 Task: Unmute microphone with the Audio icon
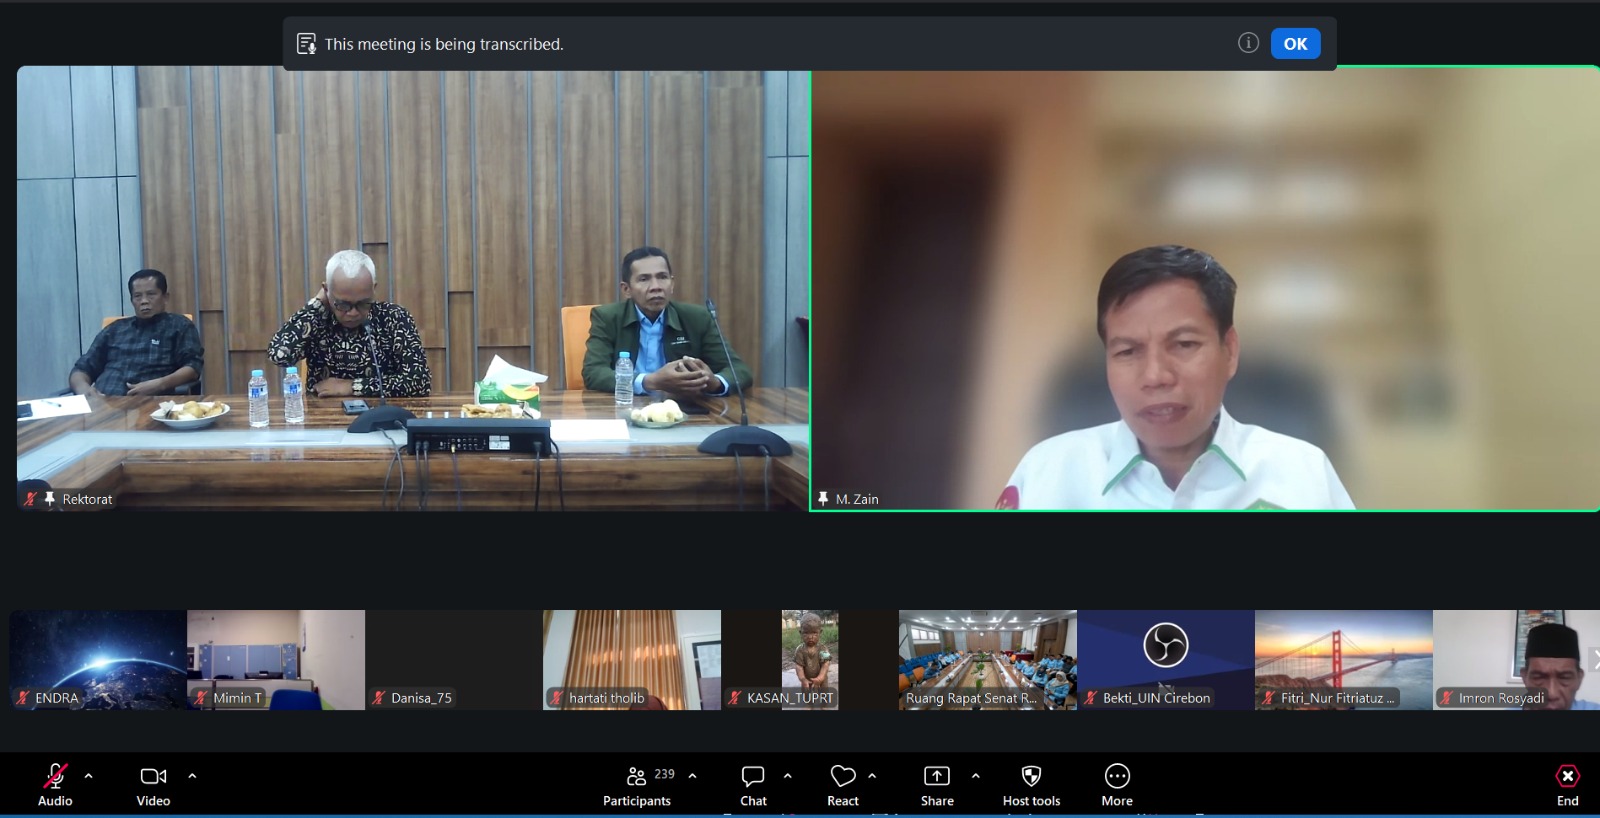coord(55,776)
